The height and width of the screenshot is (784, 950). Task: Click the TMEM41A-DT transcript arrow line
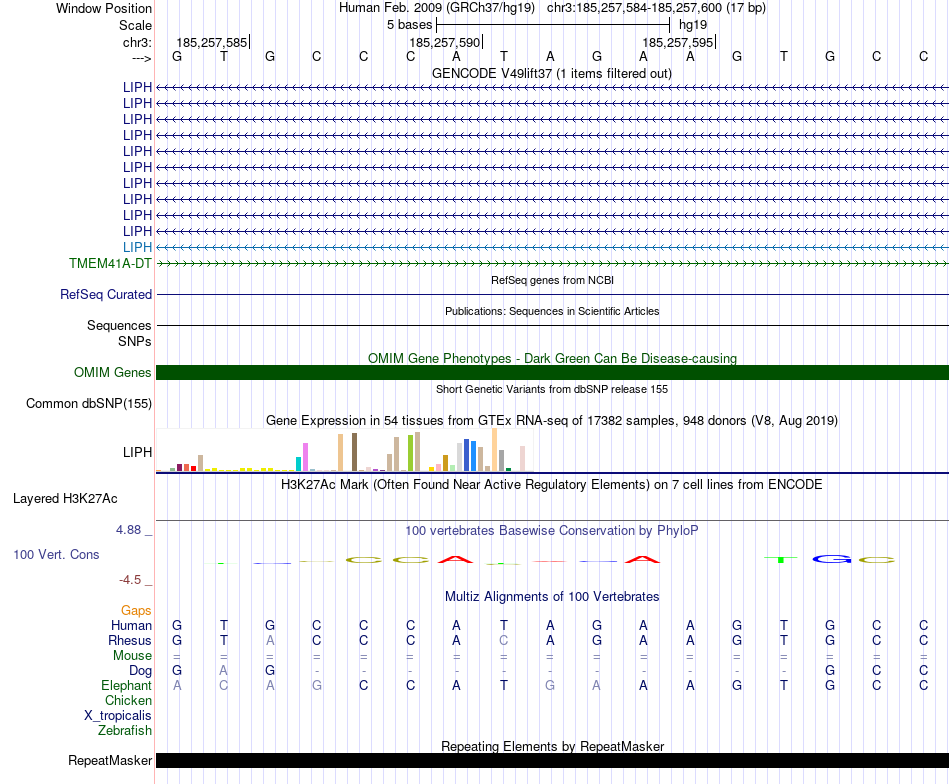point(552,263)
